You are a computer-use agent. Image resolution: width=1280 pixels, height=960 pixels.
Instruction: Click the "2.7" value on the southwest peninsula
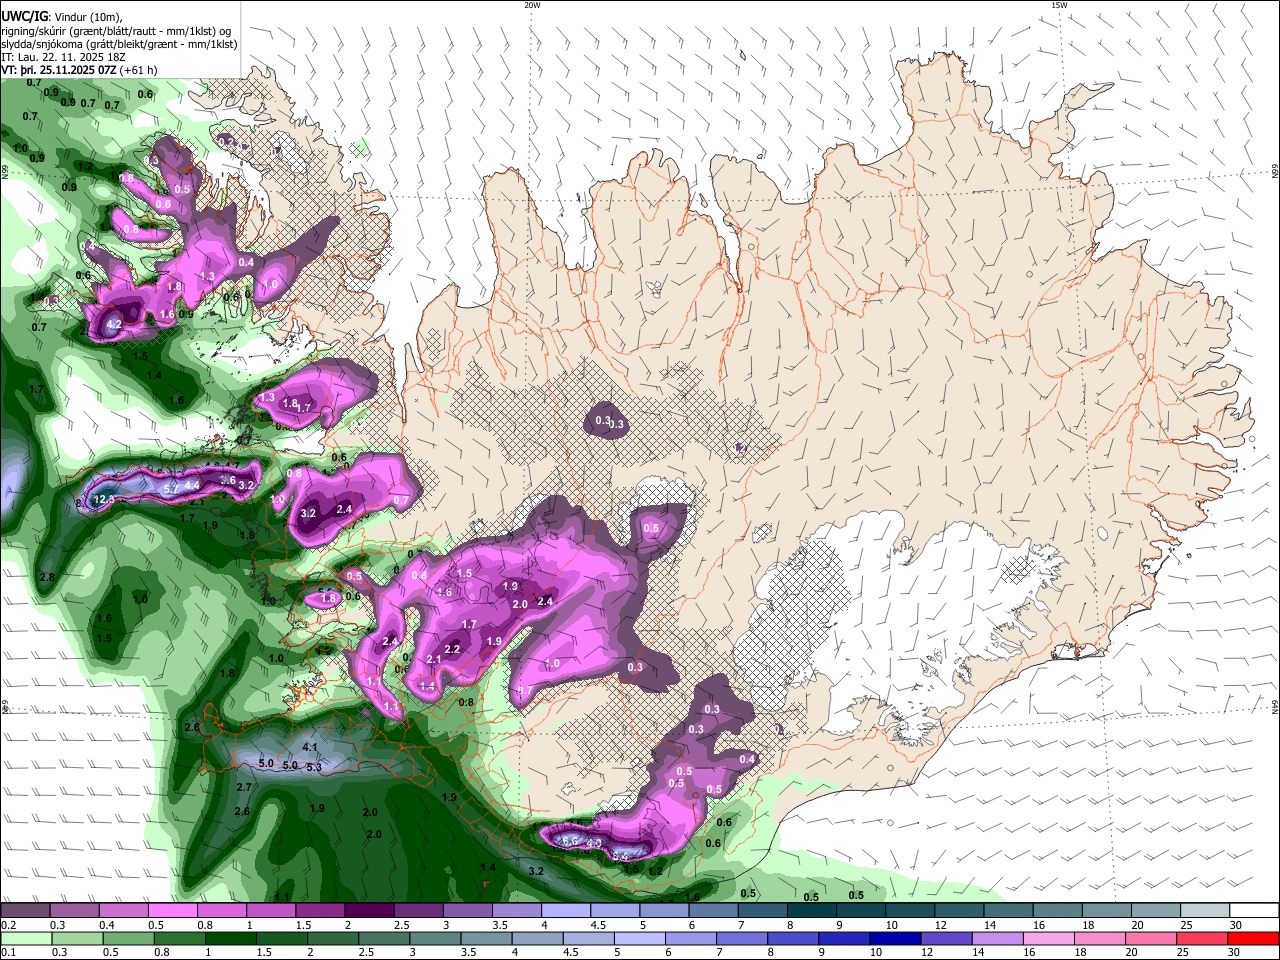point(243,787)
